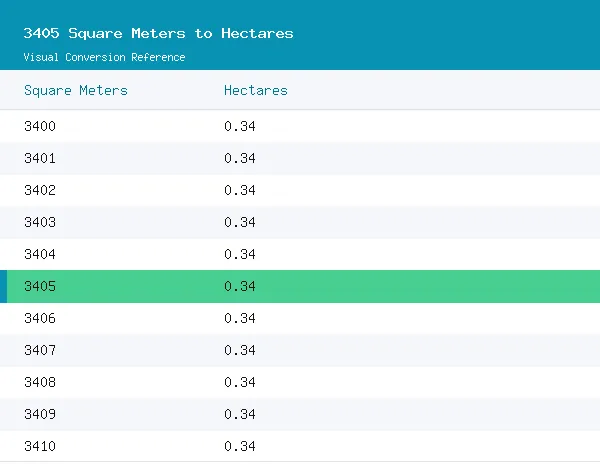Select the 3402 square meters cell

pos(40,190)
